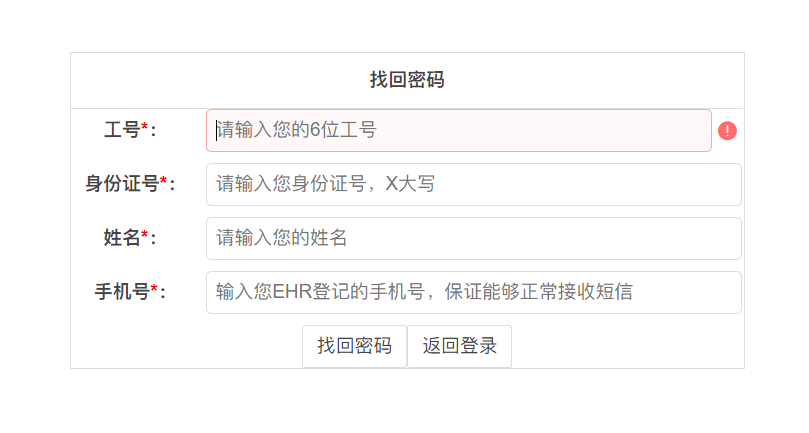This screenshot has width=809, height=433.
Task: Click the placeholder mentioning EHR登记的手机号
Action: point(424,292)
